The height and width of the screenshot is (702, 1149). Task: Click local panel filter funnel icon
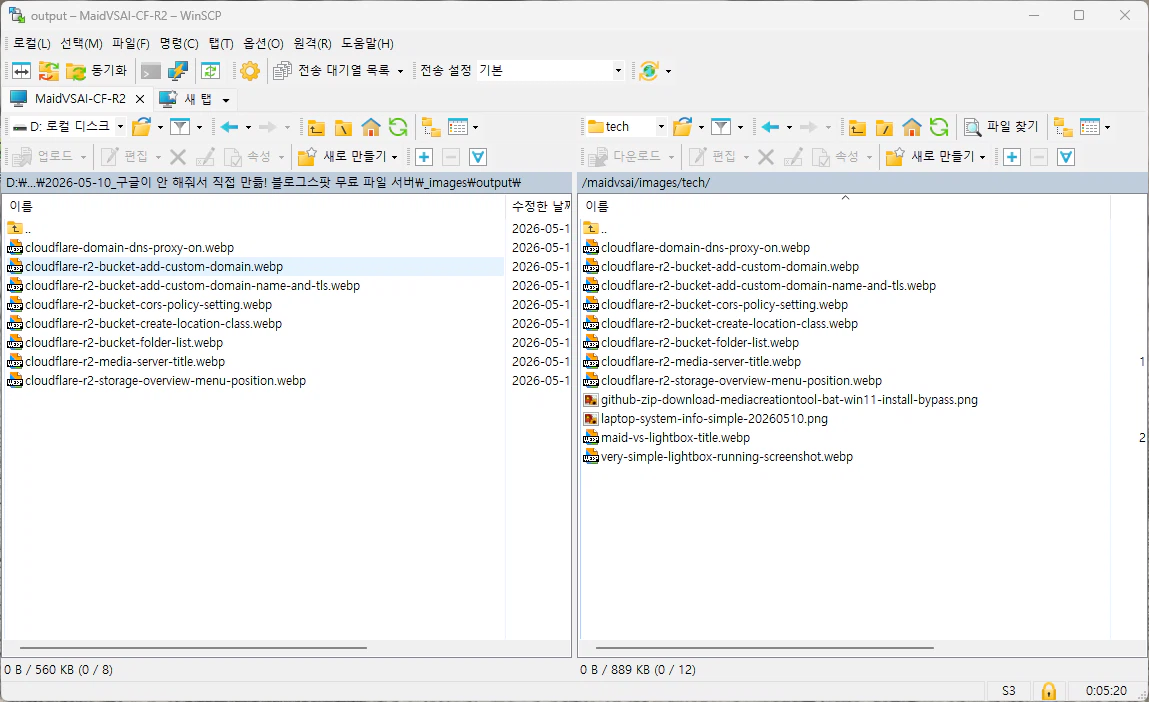(x=180, y=127)
